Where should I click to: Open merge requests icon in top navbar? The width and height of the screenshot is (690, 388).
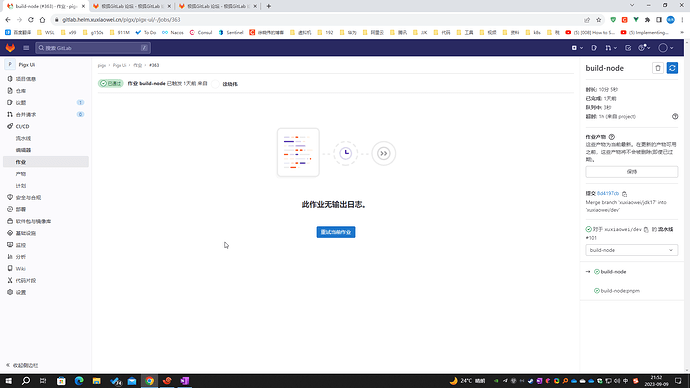611,48
